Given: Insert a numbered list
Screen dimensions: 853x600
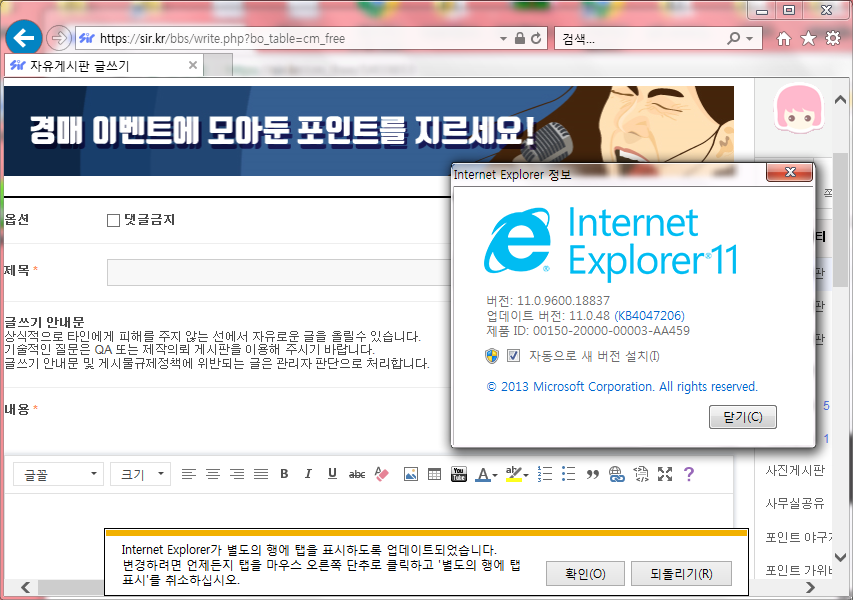Looking at the screenshot, I should [545, 474].
